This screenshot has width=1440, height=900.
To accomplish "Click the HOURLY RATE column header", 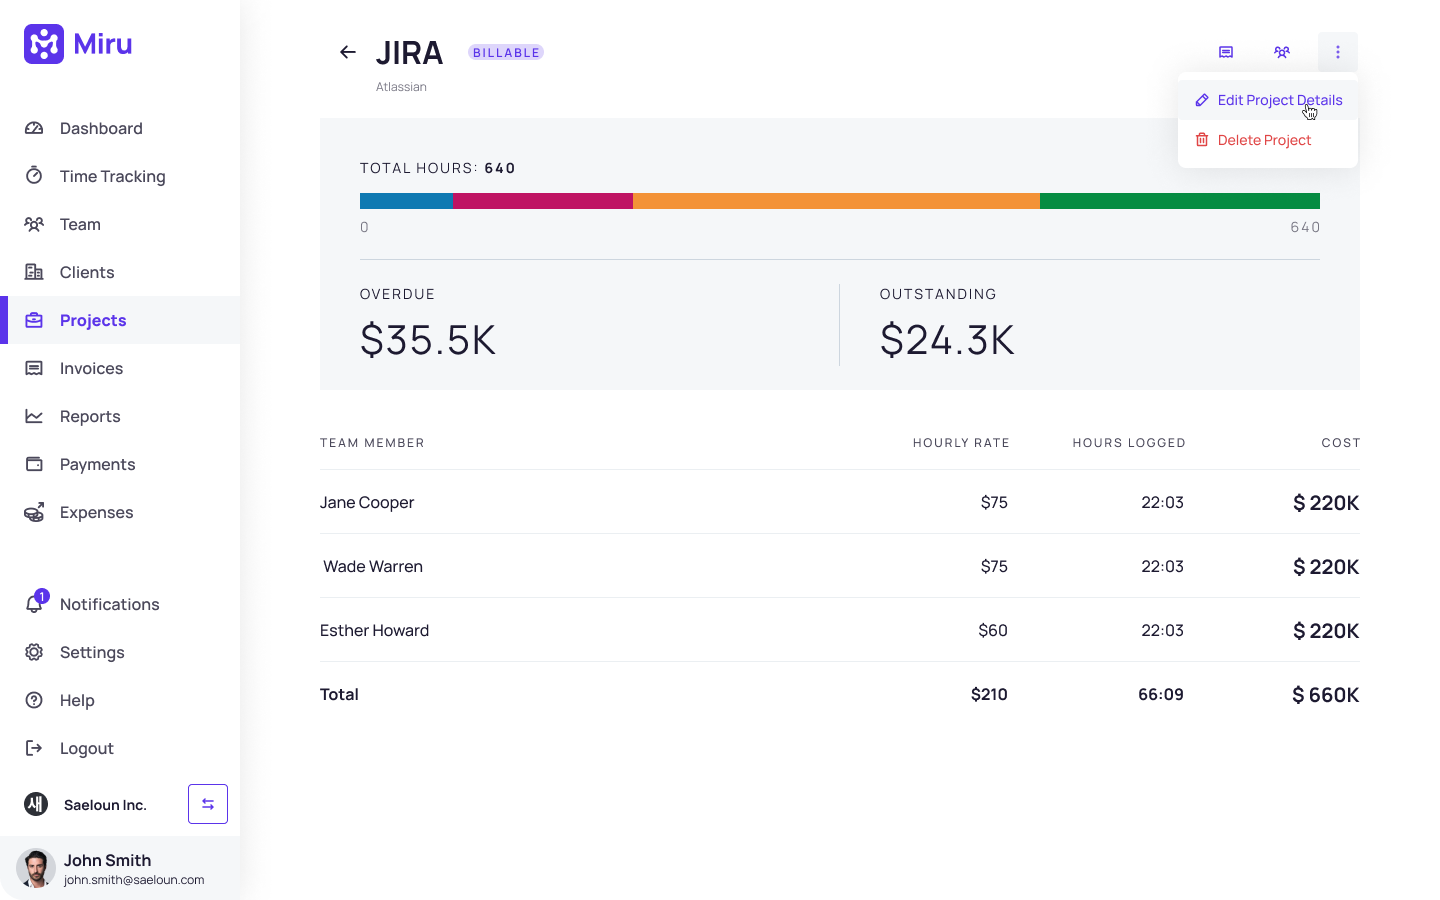I will 961,443.
